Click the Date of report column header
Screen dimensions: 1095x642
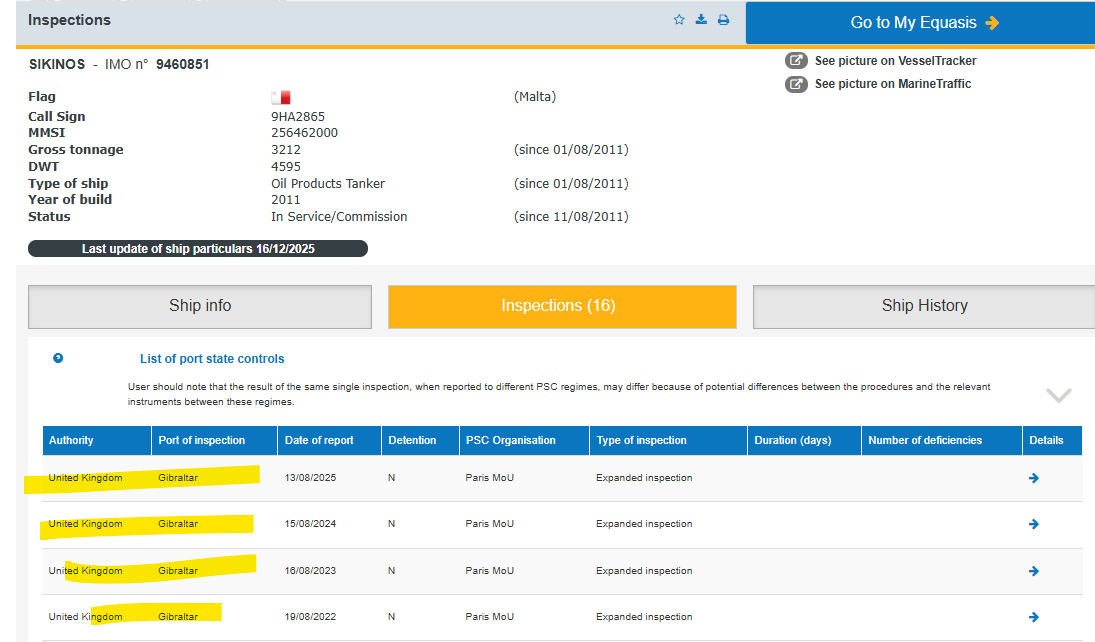point(318,440)
